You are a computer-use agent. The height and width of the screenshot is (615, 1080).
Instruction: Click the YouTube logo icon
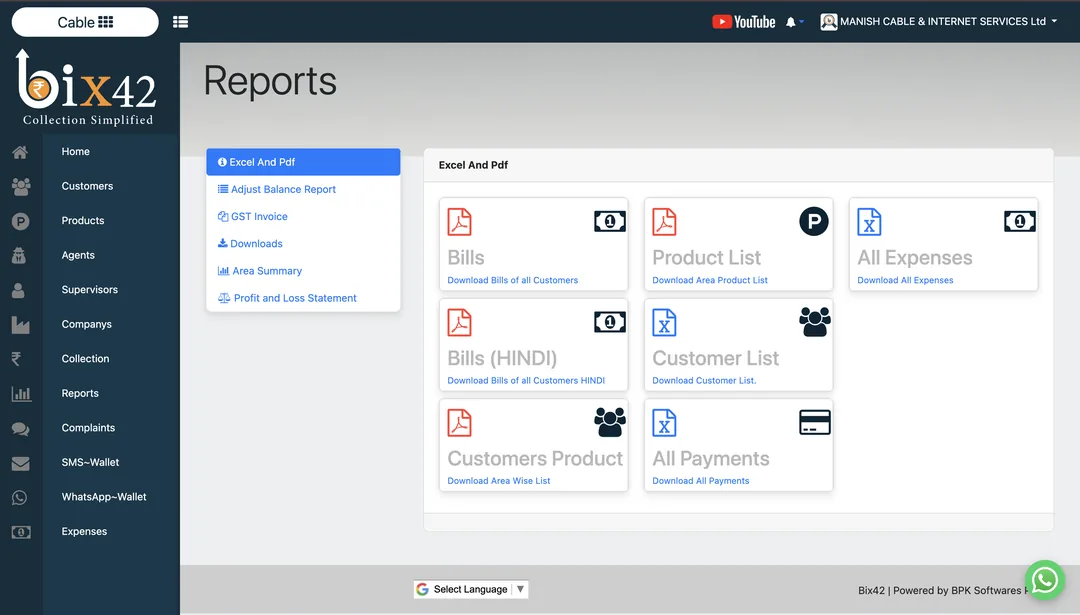click(743, 22)
